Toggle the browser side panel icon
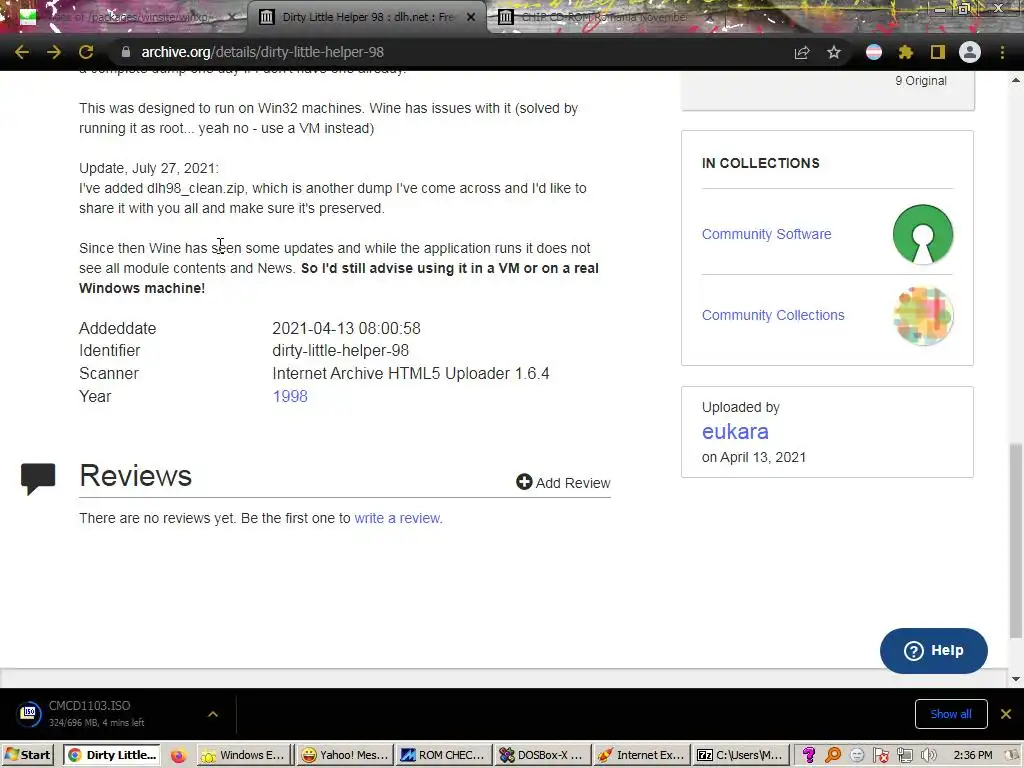Image resolution: width=1024 pixels, height=768 pixels. tap(938, 52)
